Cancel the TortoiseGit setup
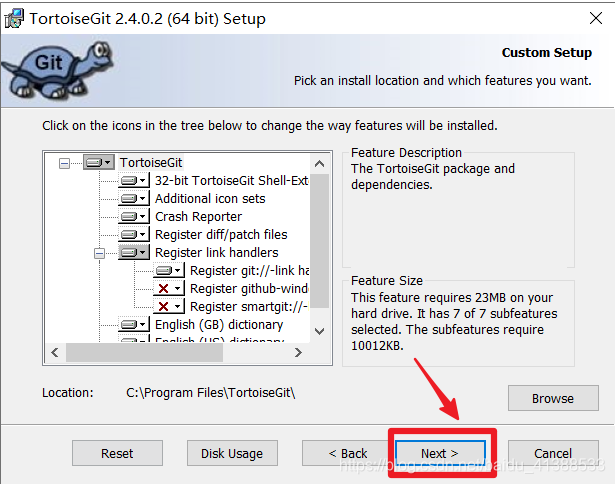This screenshot has width=615, height=484. tap(553, 453)
